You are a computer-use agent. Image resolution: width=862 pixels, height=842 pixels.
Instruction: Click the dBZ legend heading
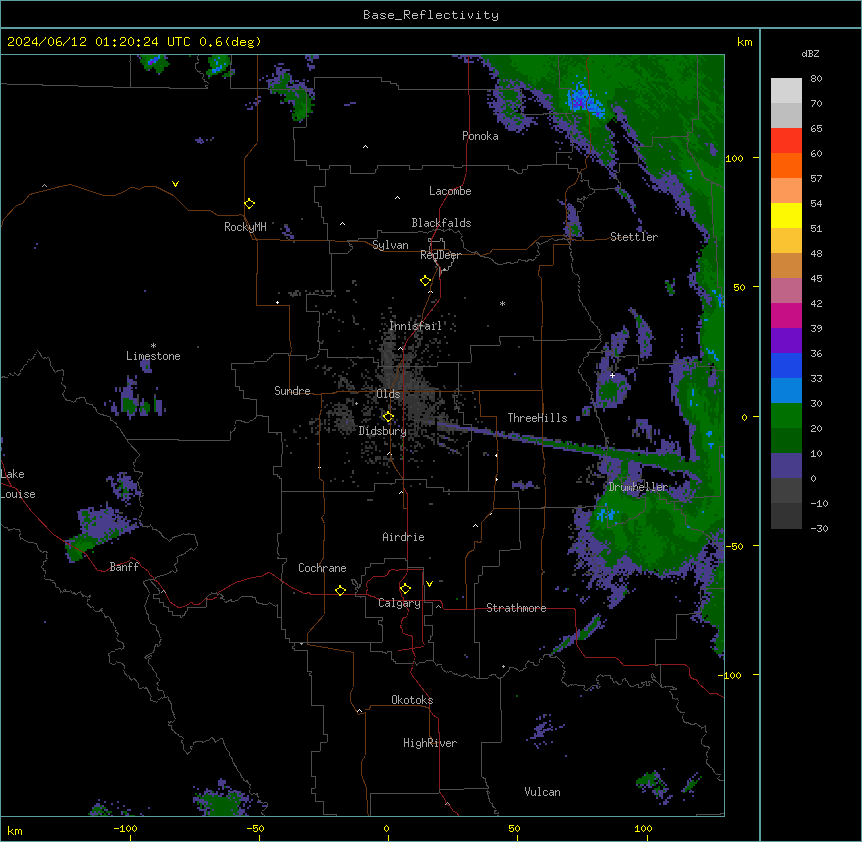click(x=810, y=53)
